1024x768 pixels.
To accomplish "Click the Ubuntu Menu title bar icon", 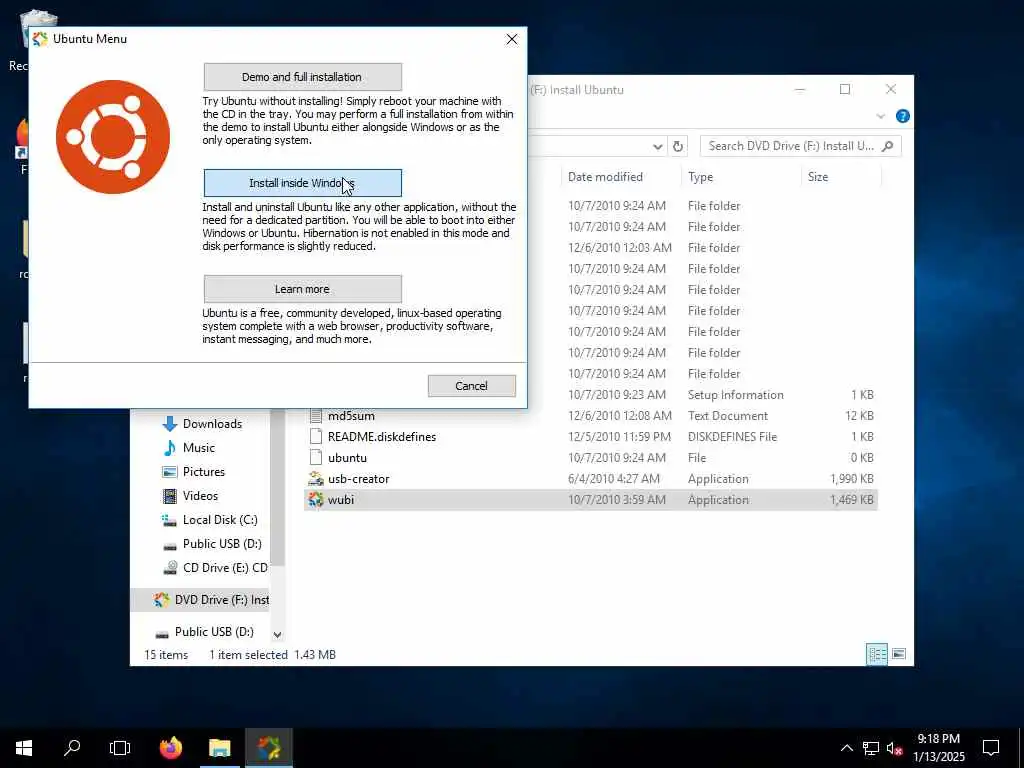I will (x=40, y=39).
